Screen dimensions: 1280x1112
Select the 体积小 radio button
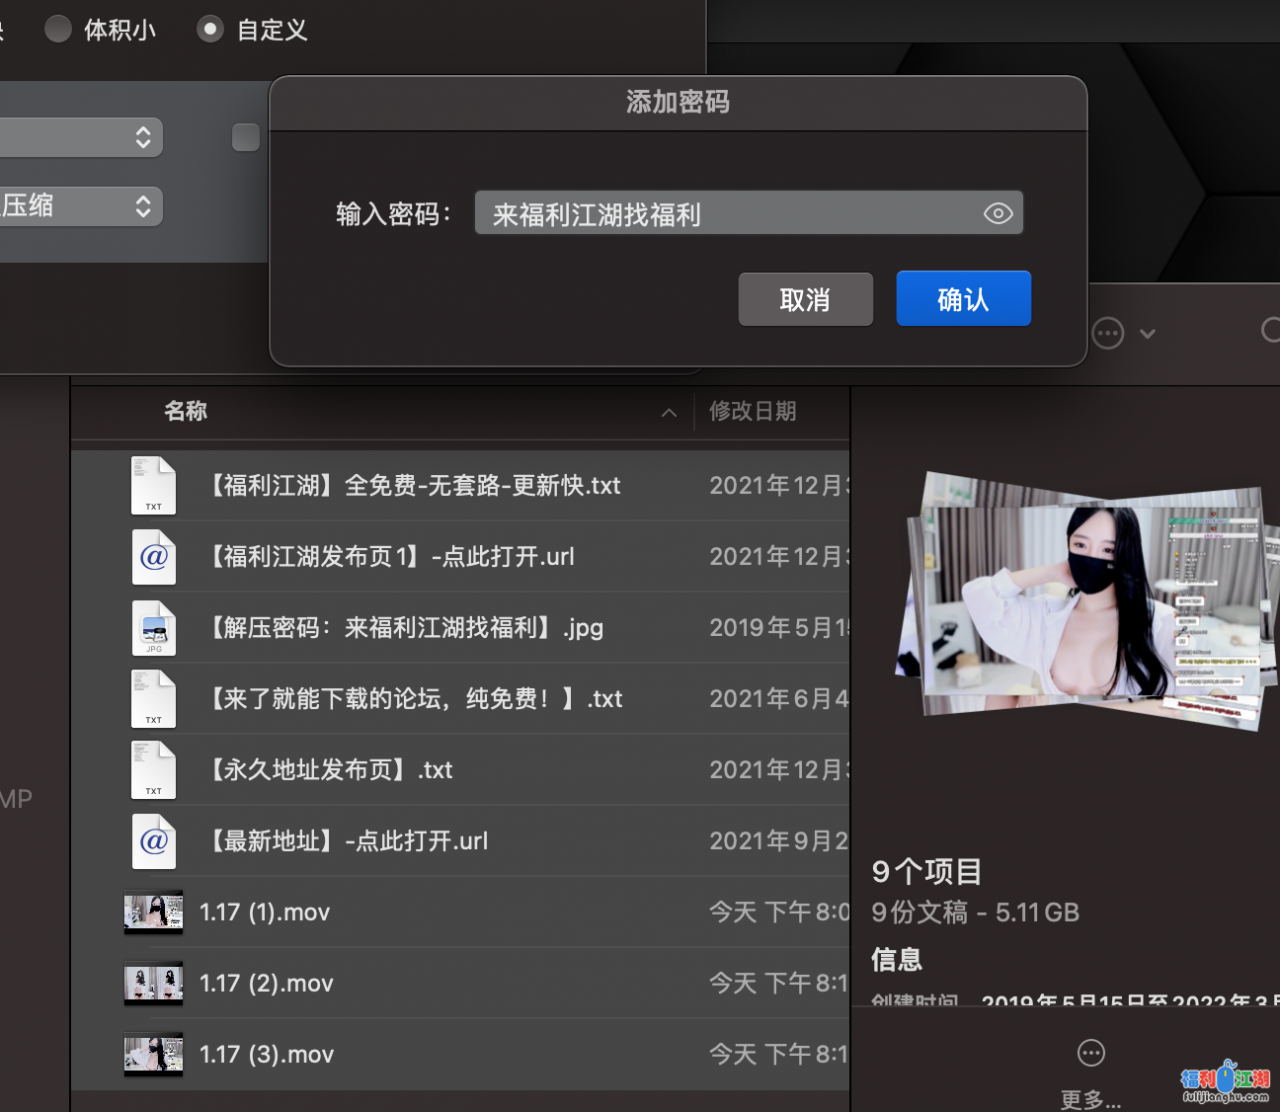[58, 29]
